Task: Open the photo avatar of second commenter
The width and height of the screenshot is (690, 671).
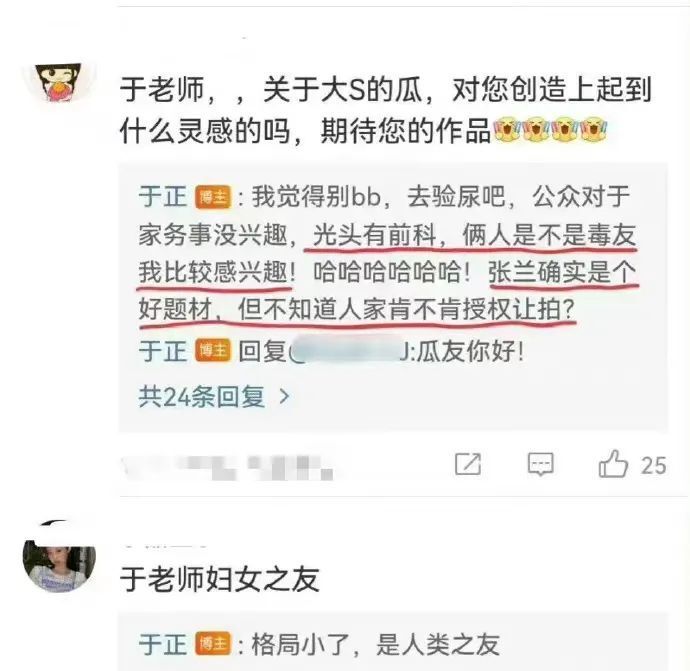Action: coord(59,563)
